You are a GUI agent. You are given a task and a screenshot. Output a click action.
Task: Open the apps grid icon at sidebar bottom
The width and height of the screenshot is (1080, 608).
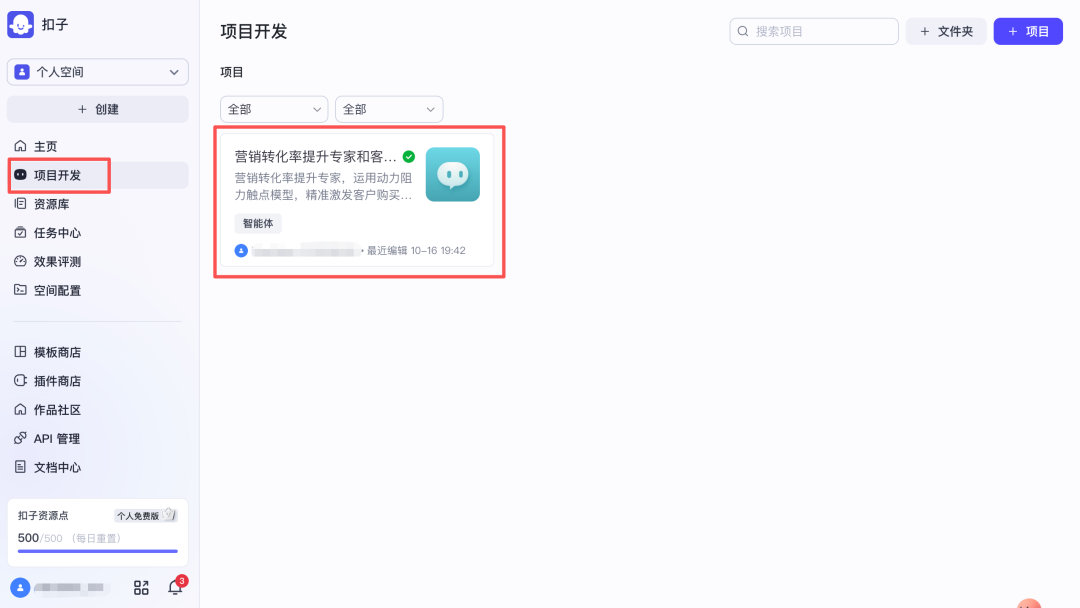[x=141, y=587]
